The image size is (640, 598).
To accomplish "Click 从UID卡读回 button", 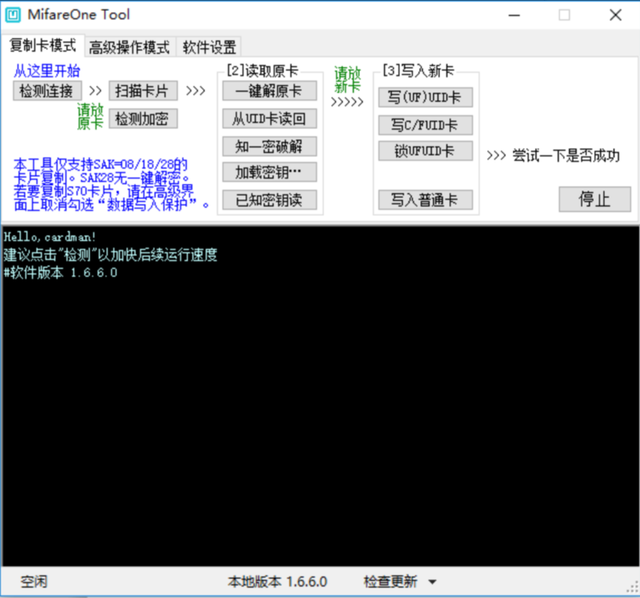I will tap(269, 119).
